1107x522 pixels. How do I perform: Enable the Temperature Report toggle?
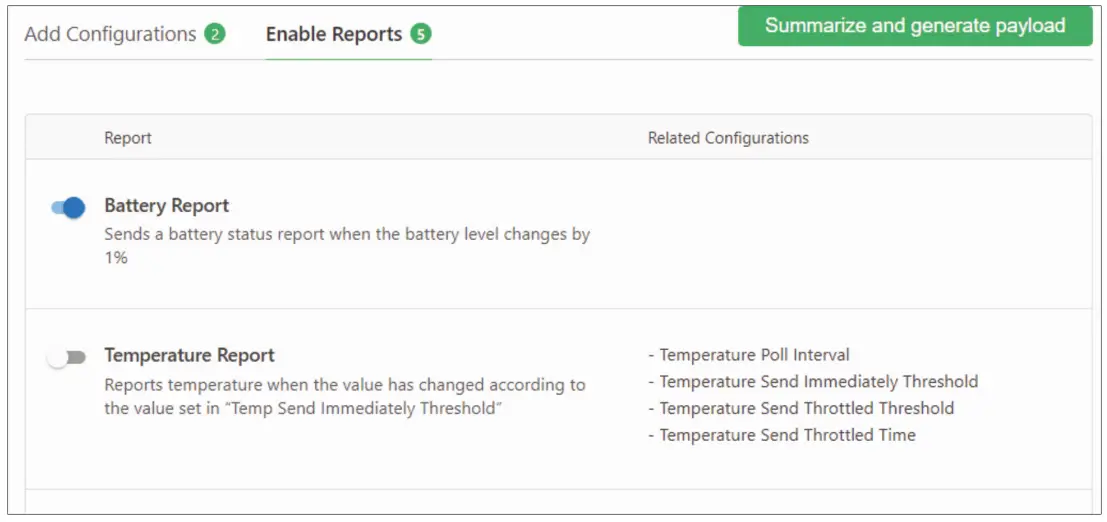68,357
